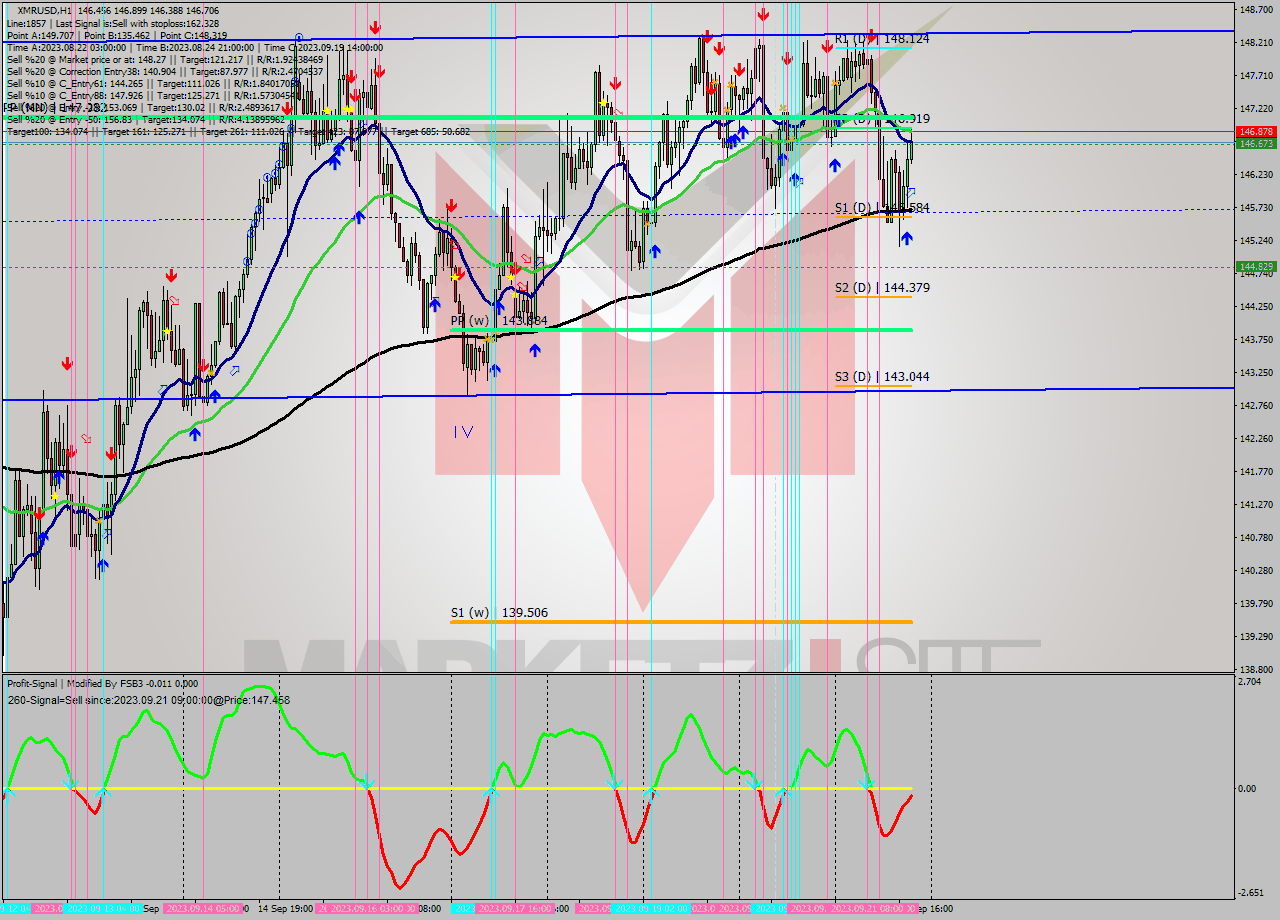Click the S2 (D) 144.379 support label
The width and height of the screenshot is (1280, 920).
[882, 288]
